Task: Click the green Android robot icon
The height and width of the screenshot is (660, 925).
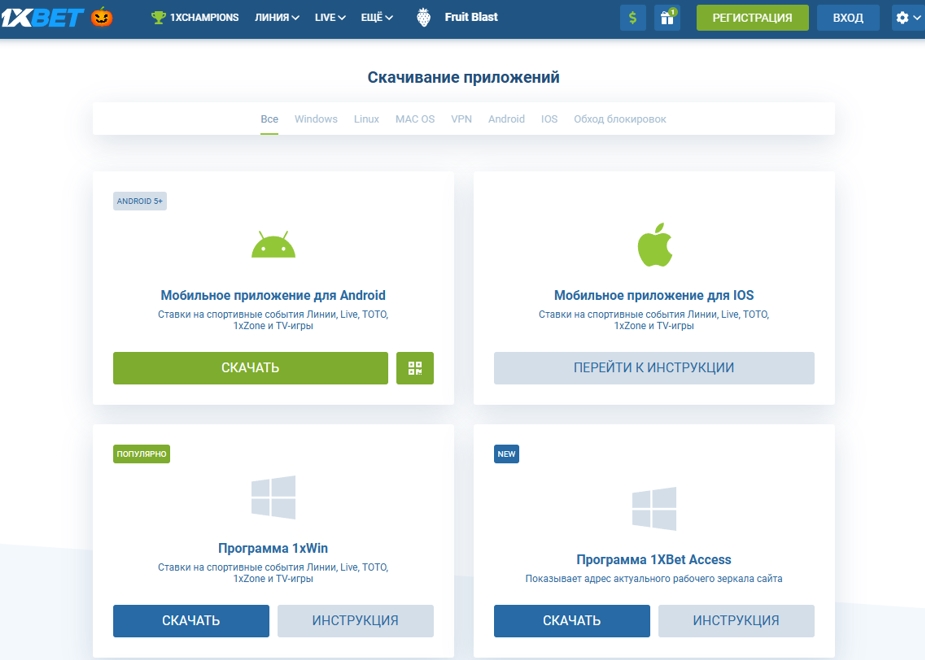Action: [273, 244]
